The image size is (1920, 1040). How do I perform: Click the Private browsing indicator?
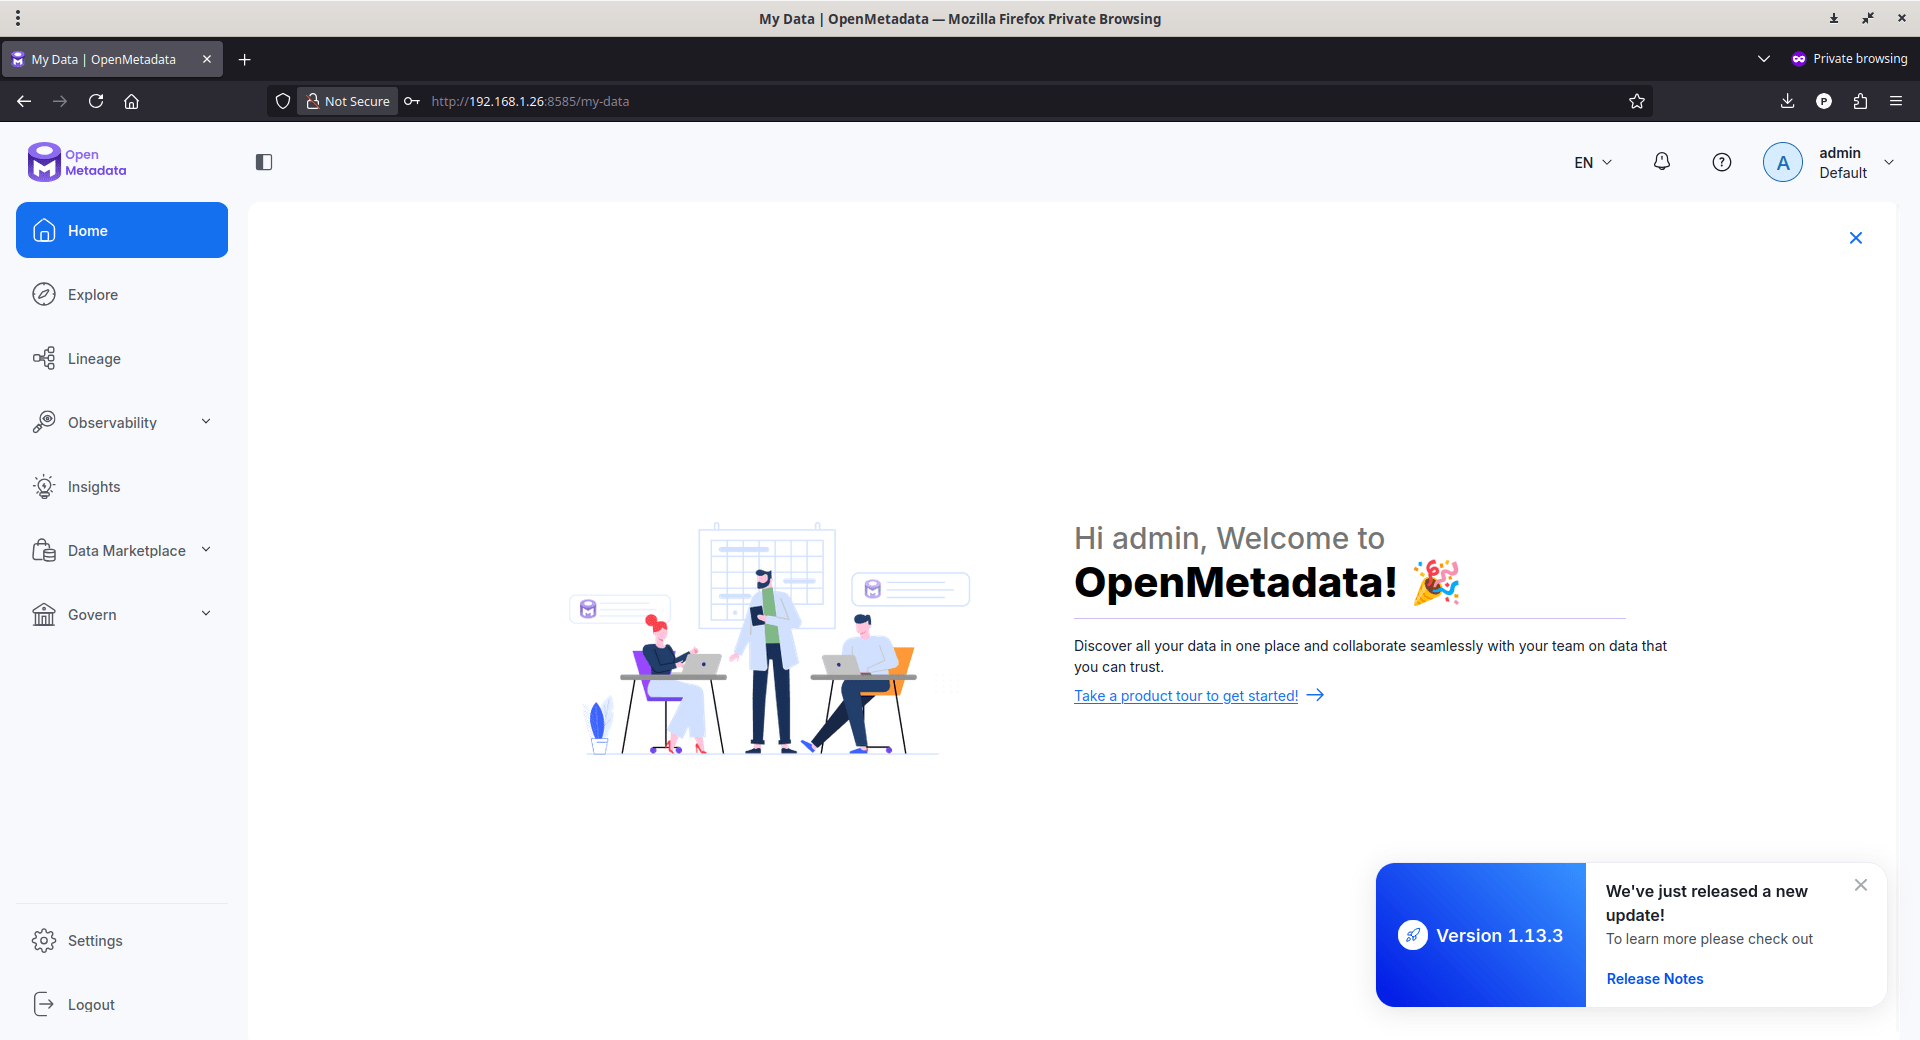1849,59
